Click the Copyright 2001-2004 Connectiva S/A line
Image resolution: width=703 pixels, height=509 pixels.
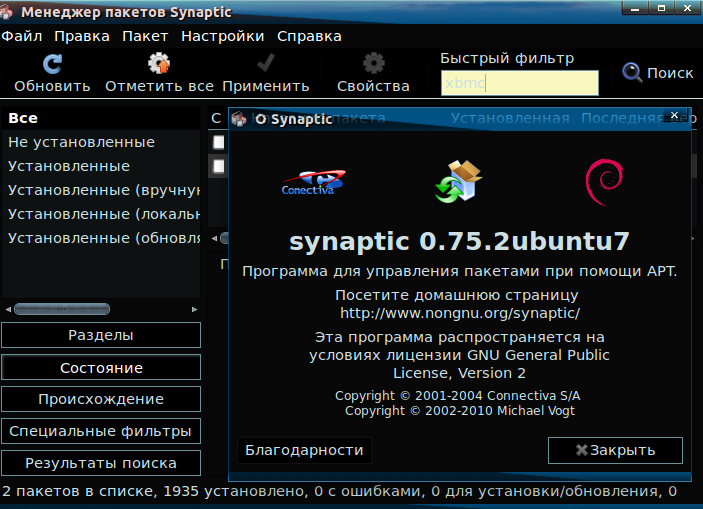click(457, 396)
